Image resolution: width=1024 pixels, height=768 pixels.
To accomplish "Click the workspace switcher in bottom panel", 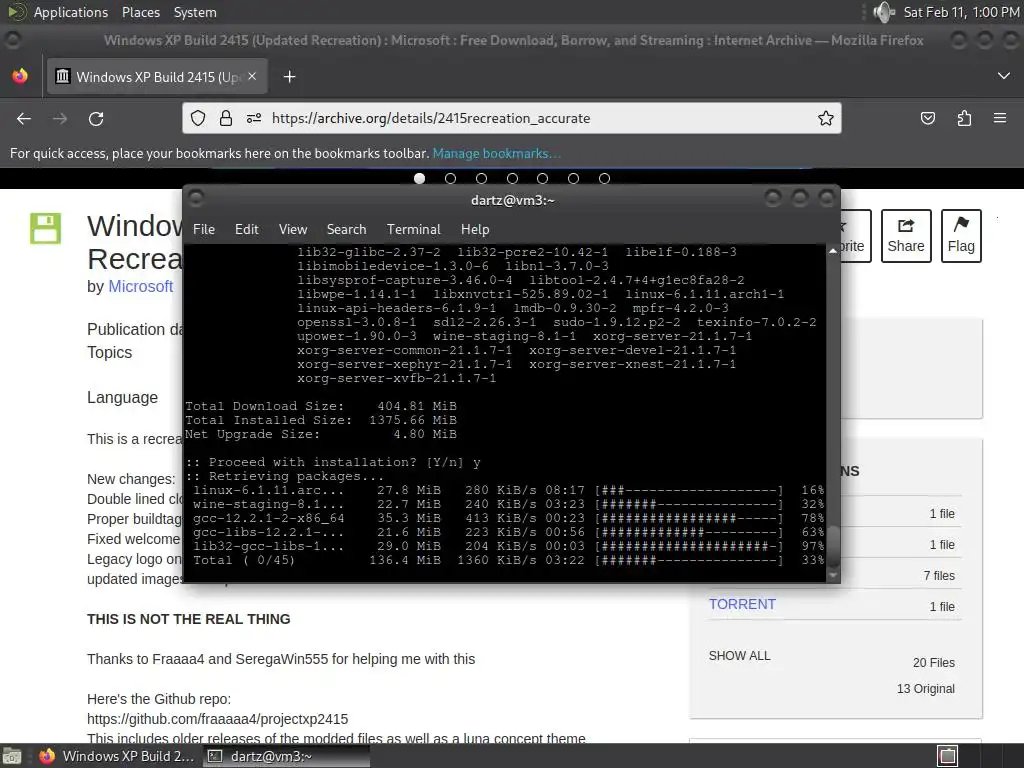I will click(x=948, y=756).
